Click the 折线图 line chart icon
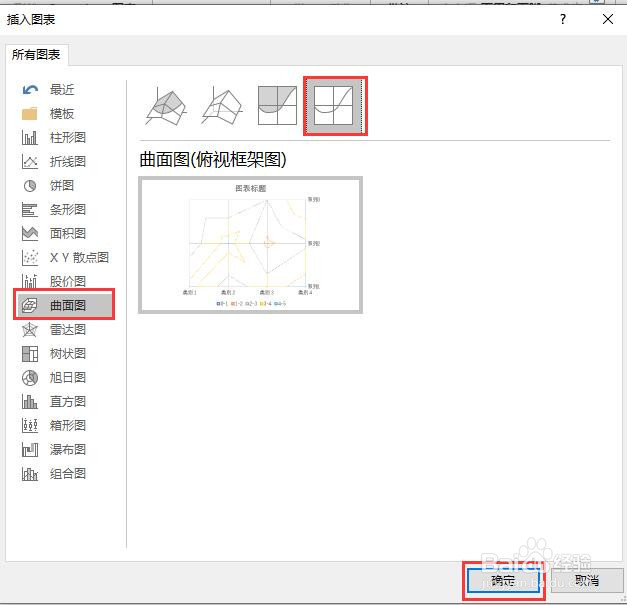This screenshot has width=627, height=605. 30,162
